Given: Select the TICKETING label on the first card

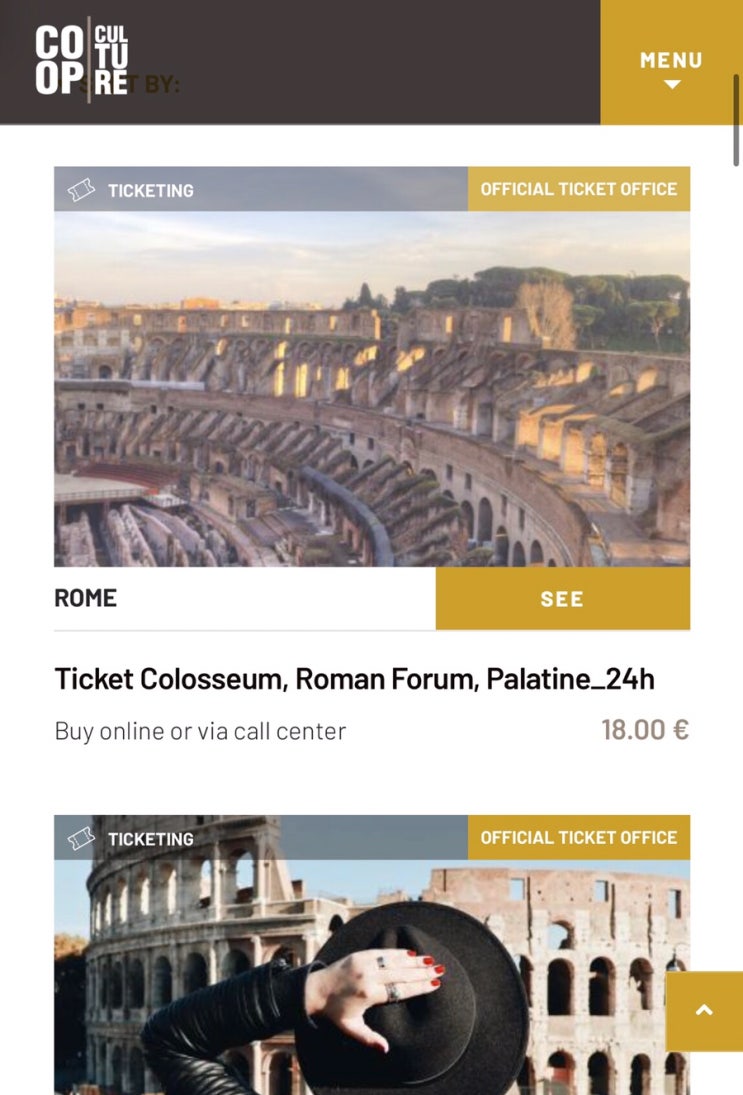Looking at the screenshot, I should pyautogui.click(x=150, y=190).
